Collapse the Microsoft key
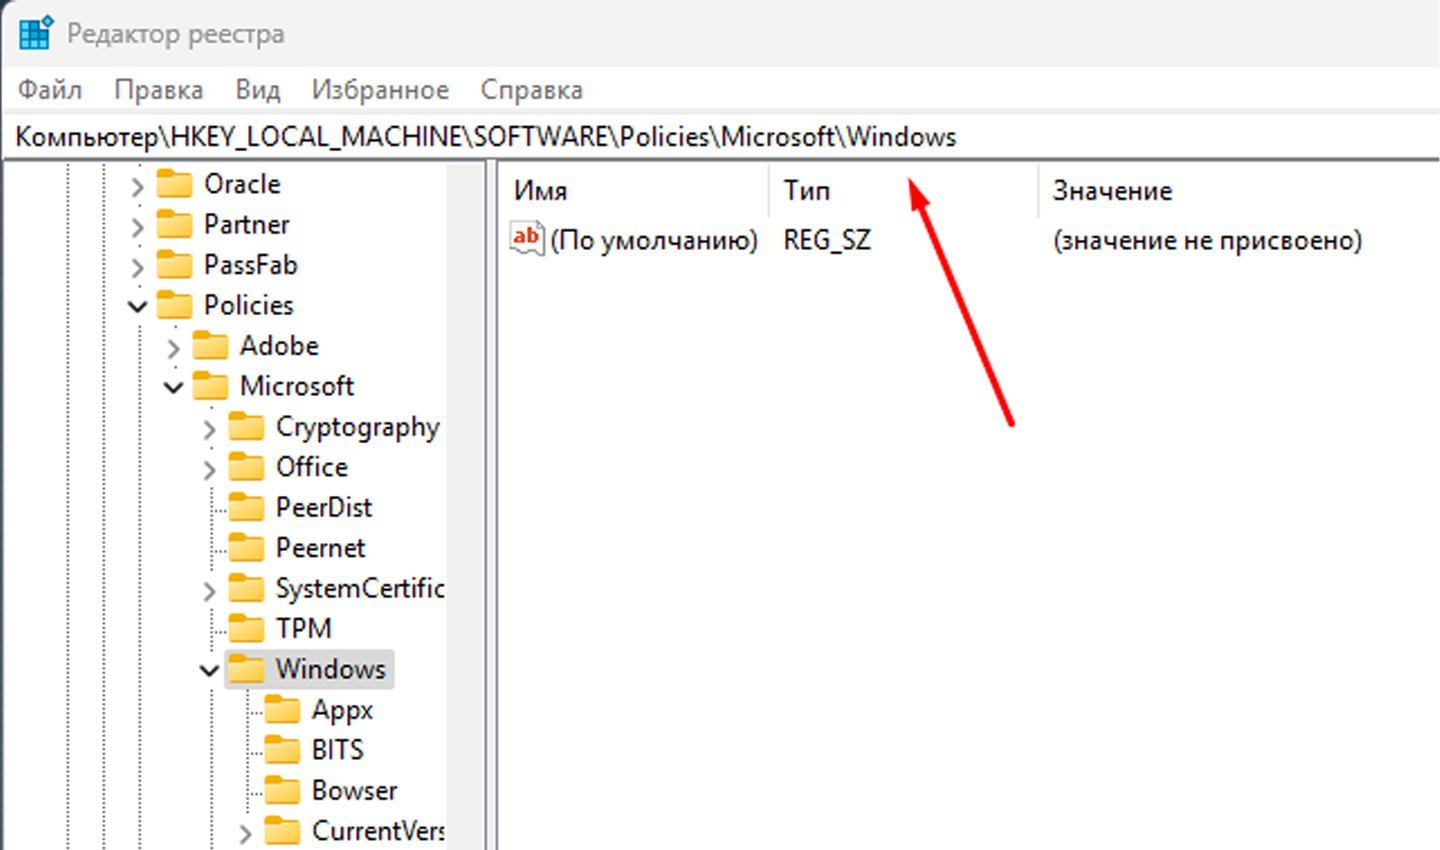The height and width of the screenshot is (850, 1440). 173,387
